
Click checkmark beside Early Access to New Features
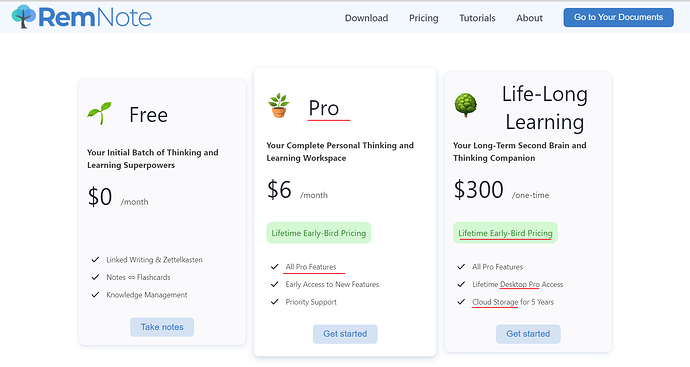pos(275,284)
